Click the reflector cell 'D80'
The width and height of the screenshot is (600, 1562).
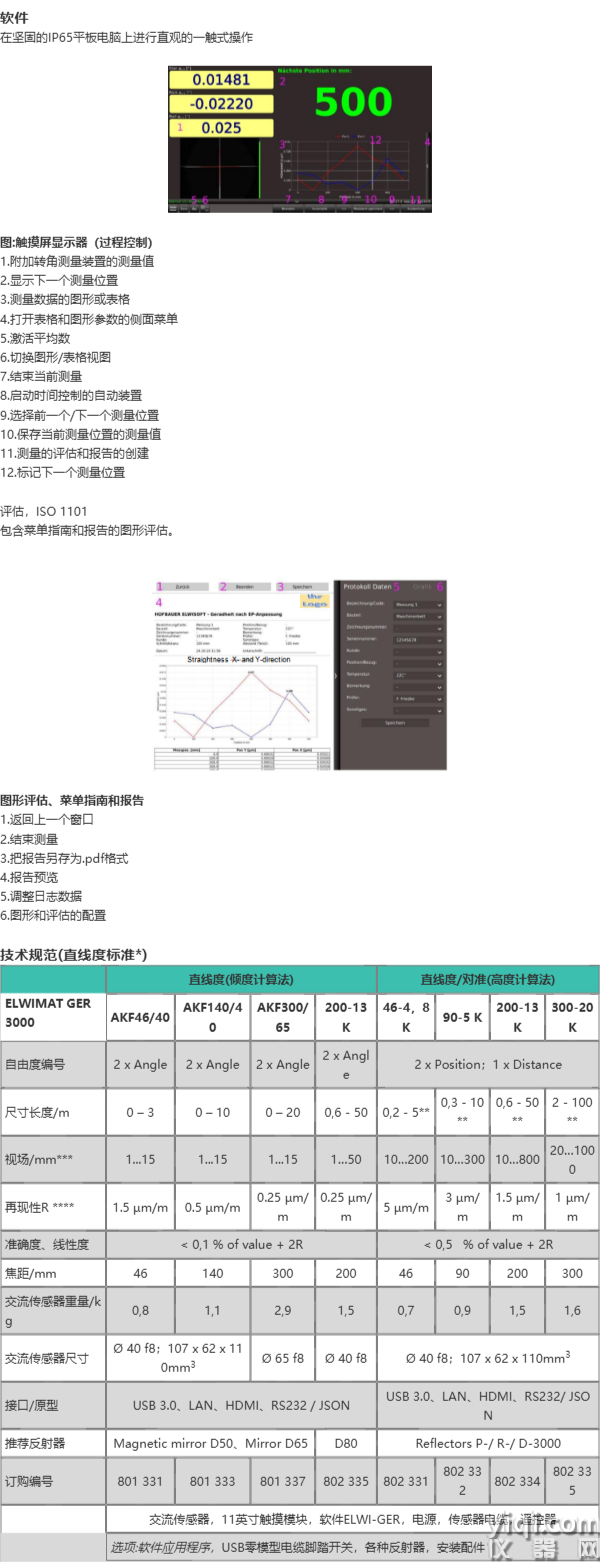click(346, 1443)
